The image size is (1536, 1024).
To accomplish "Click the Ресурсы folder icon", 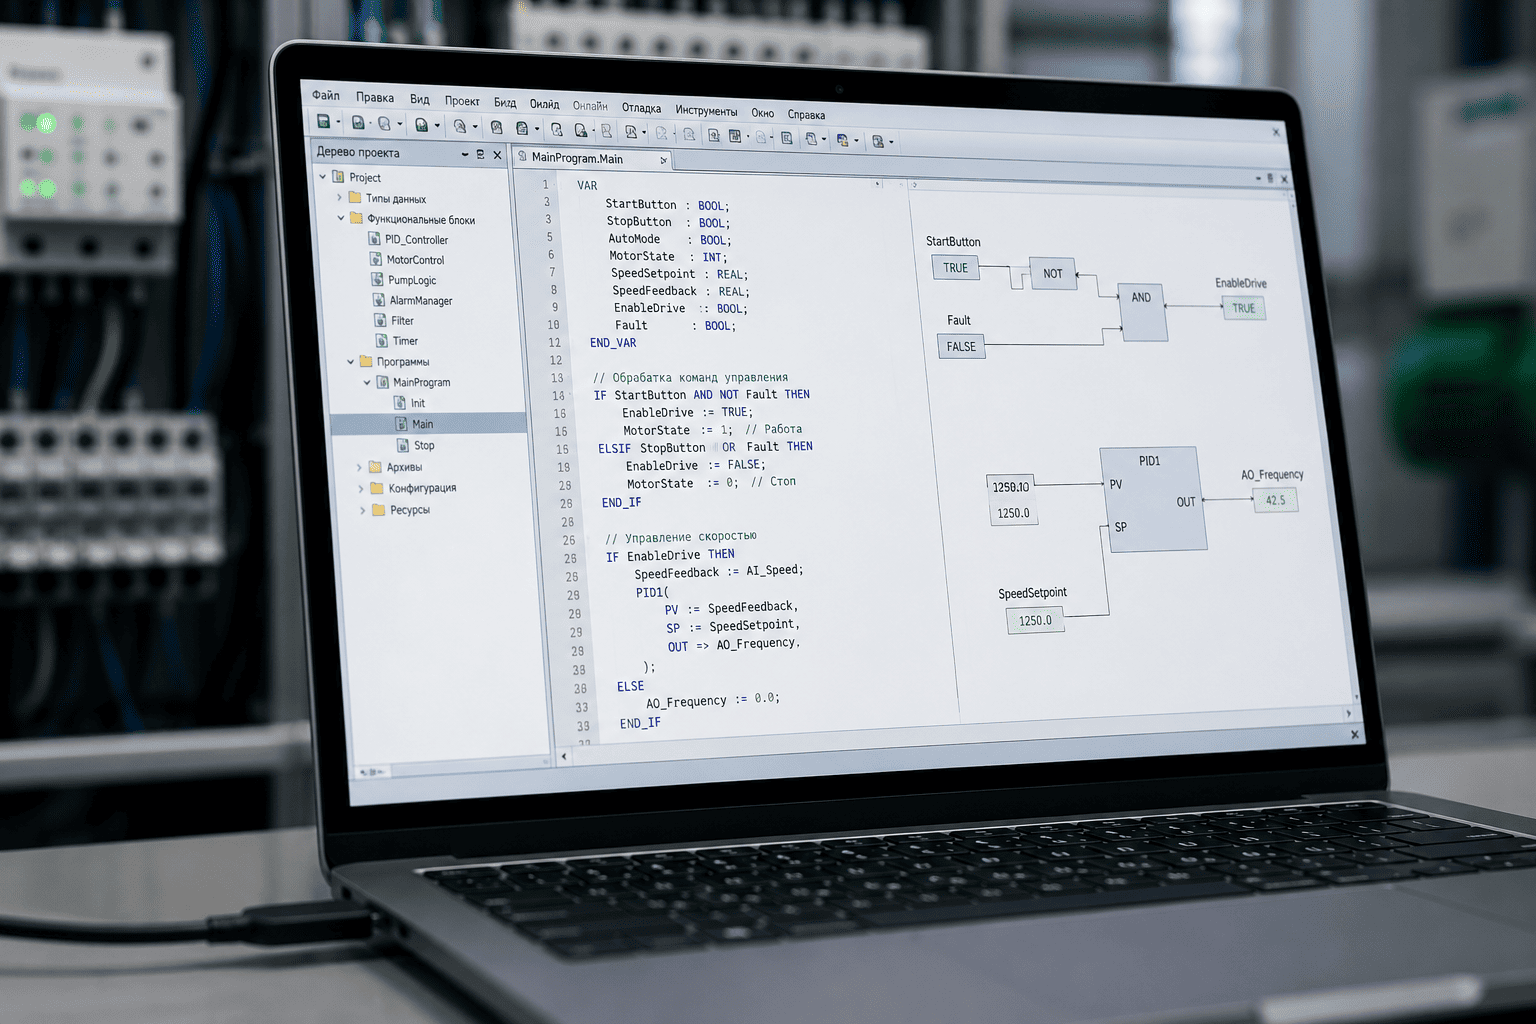I will [x=378, y=510].
